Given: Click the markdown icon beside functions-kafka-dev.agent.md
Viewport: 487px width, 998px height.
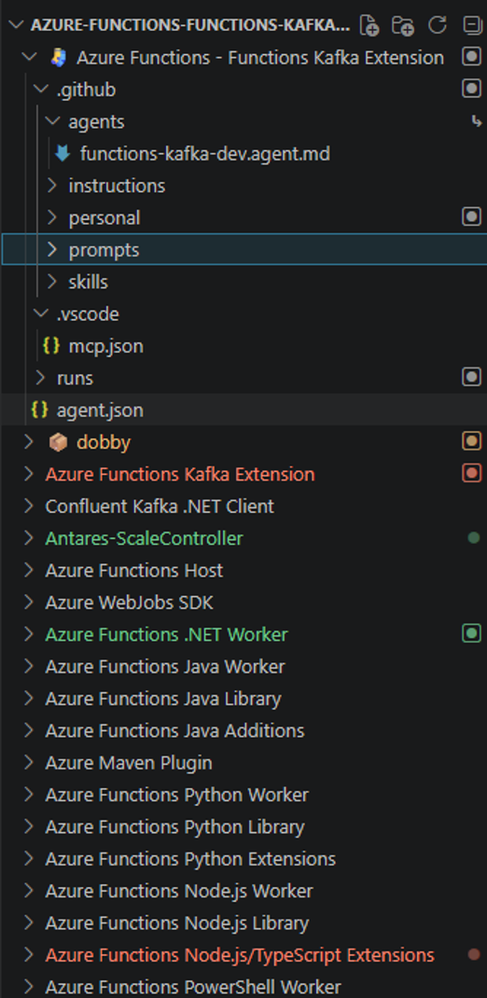Looking at the screenshot, I should click(62, 153).
